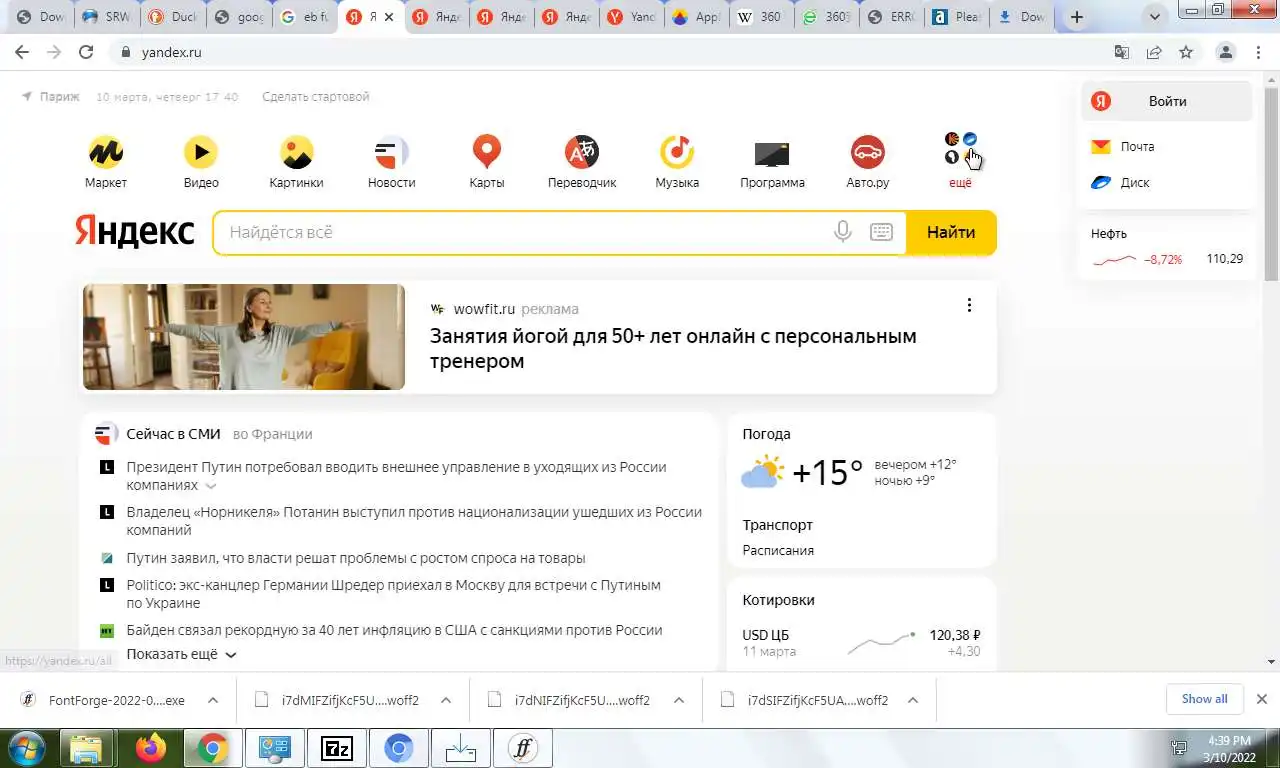Open FontForge from the taskbar

coord(522,748)
